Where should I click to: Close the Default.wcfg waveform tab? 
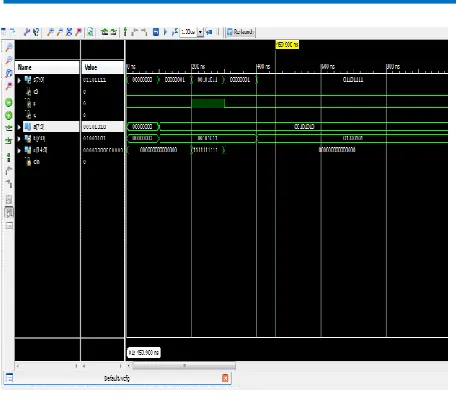tap(225, 378)
